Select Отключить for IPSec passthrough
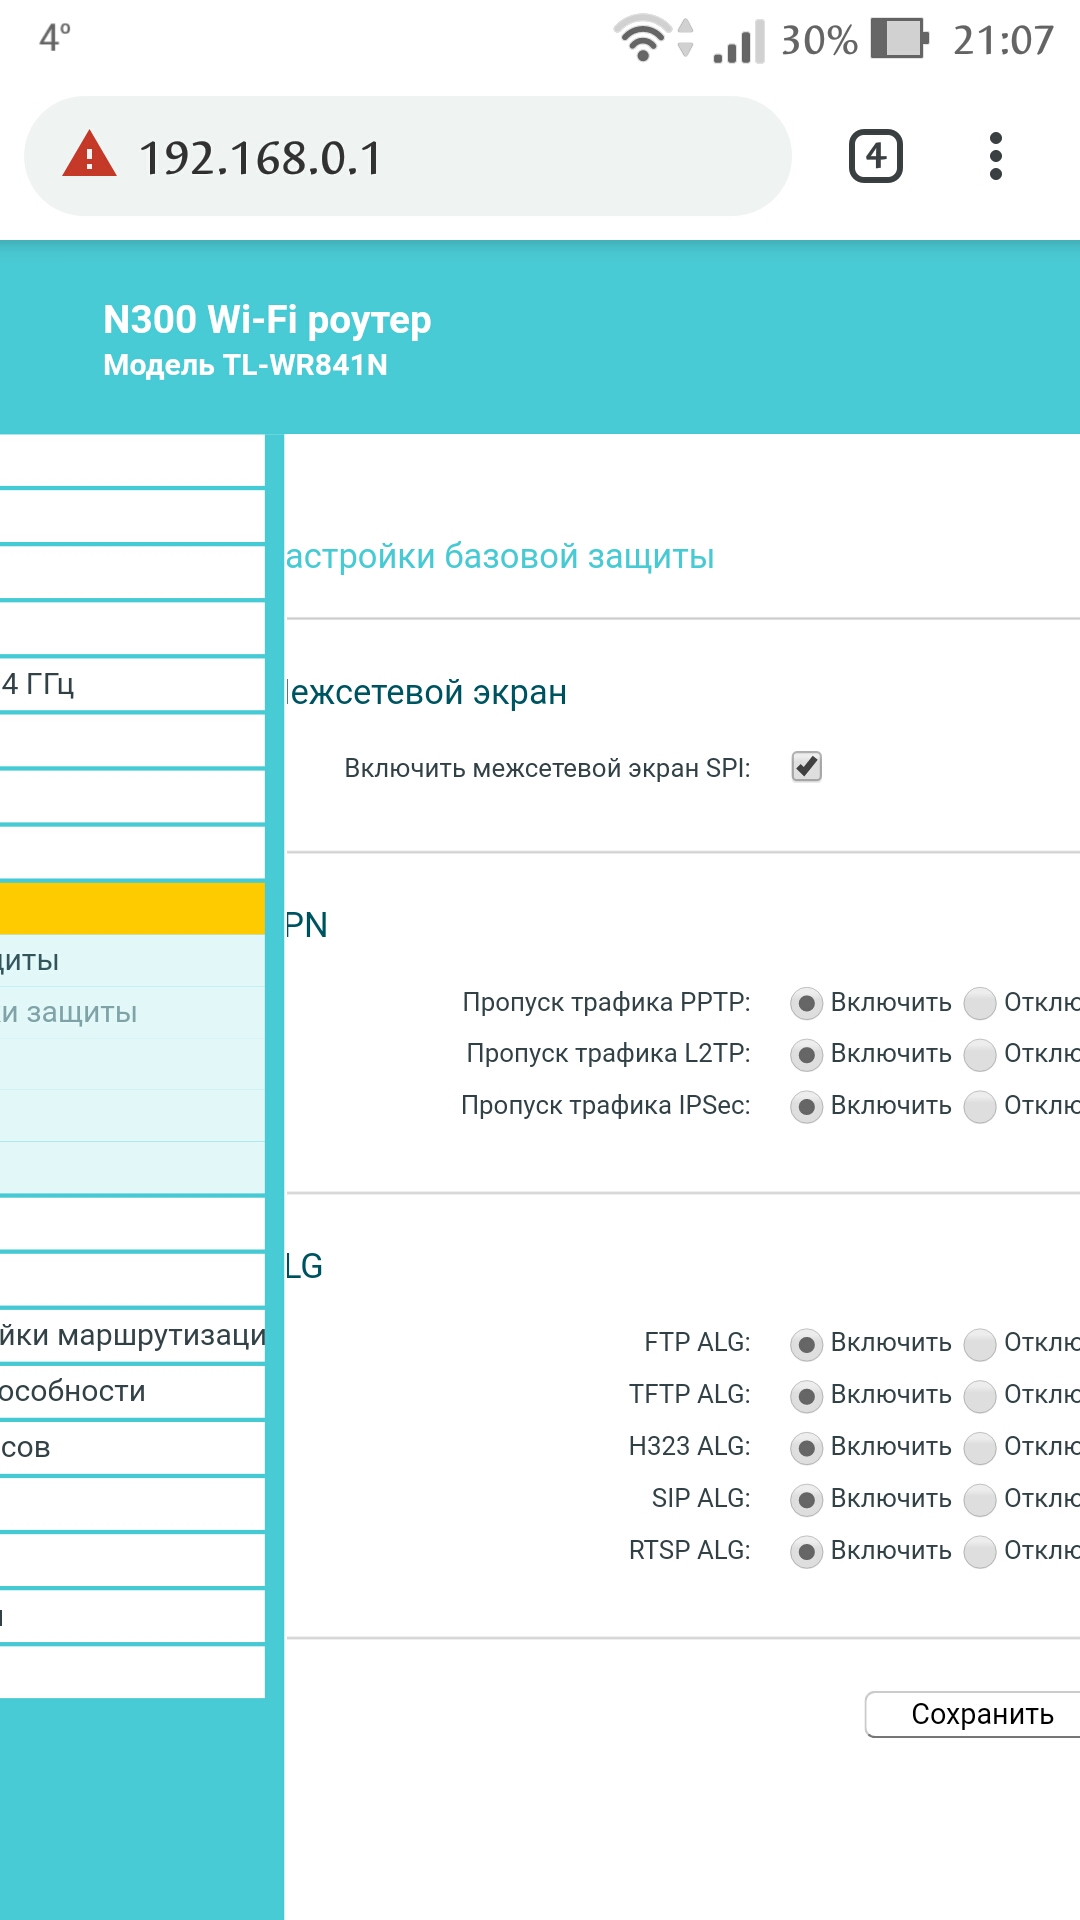Image resolution: width=1080 pixels, height=1920 pixels. point(980,1106)
